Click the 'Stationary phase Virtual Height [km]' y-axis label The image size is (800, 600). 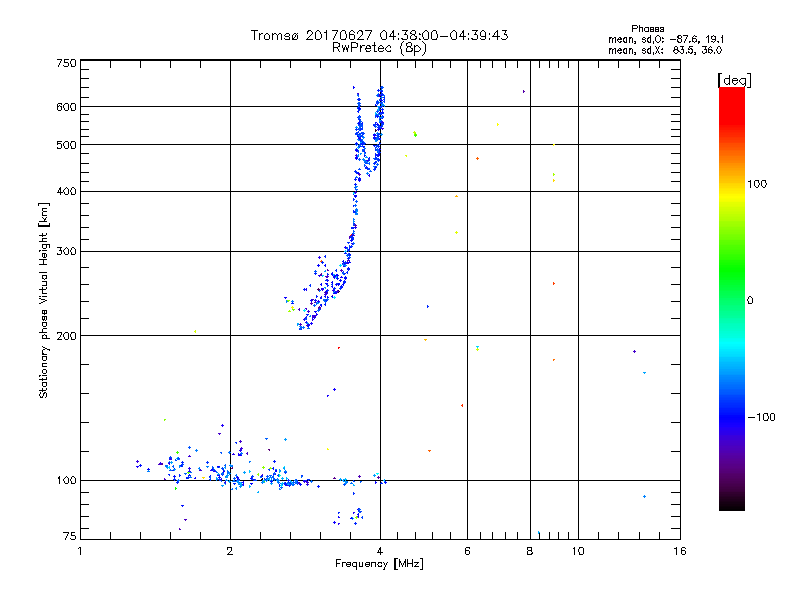tap(43, 300)
